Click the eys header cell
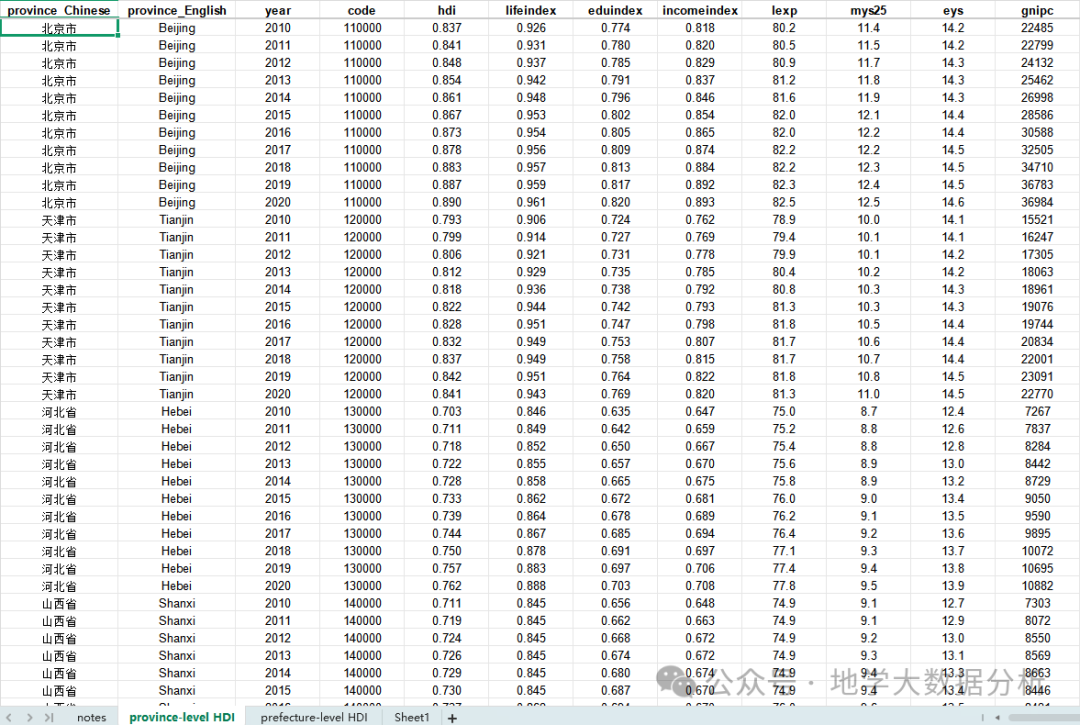 (953, 10)
